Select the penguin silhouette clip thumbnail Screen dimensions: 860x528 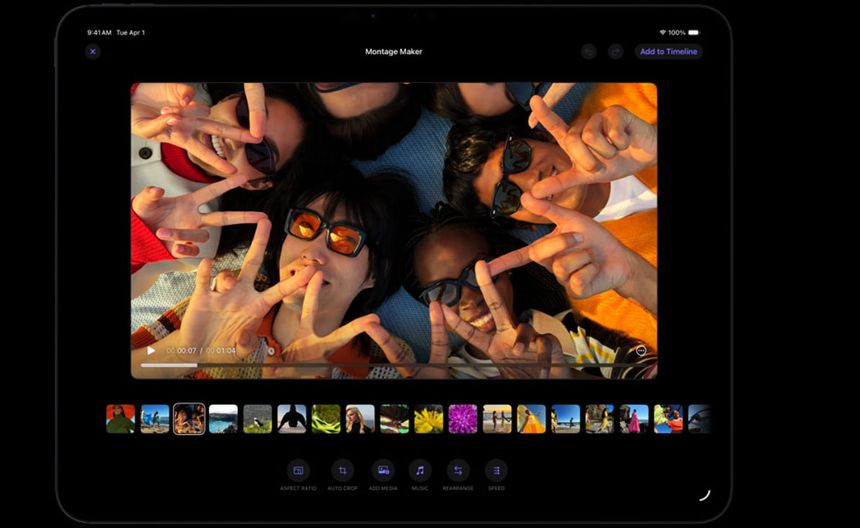[x=292, y=418]
